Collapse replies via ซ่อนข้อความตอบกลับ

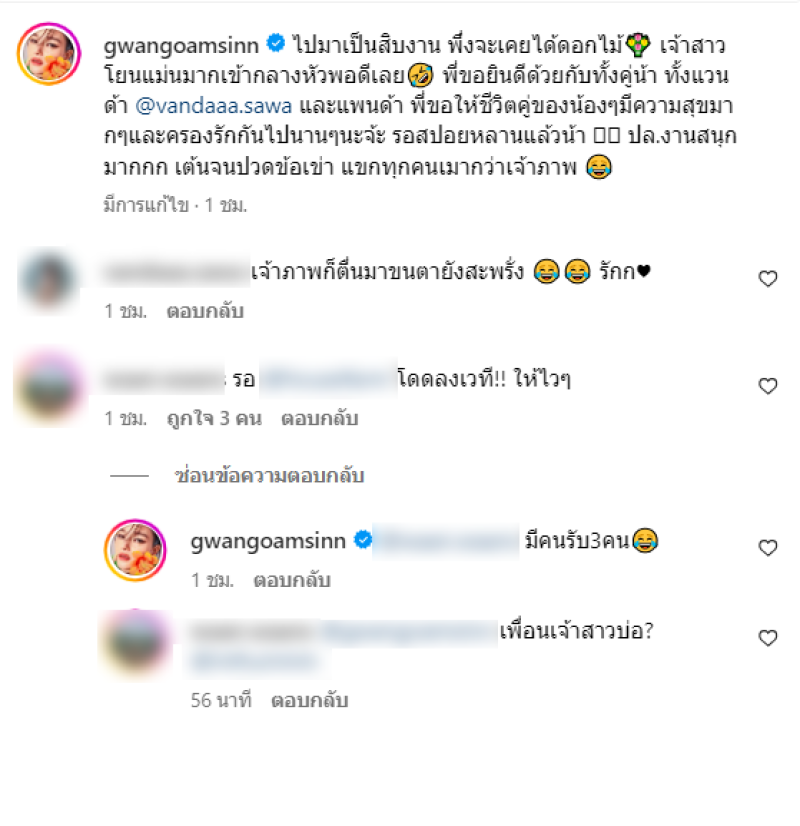[x=269, y=475]
